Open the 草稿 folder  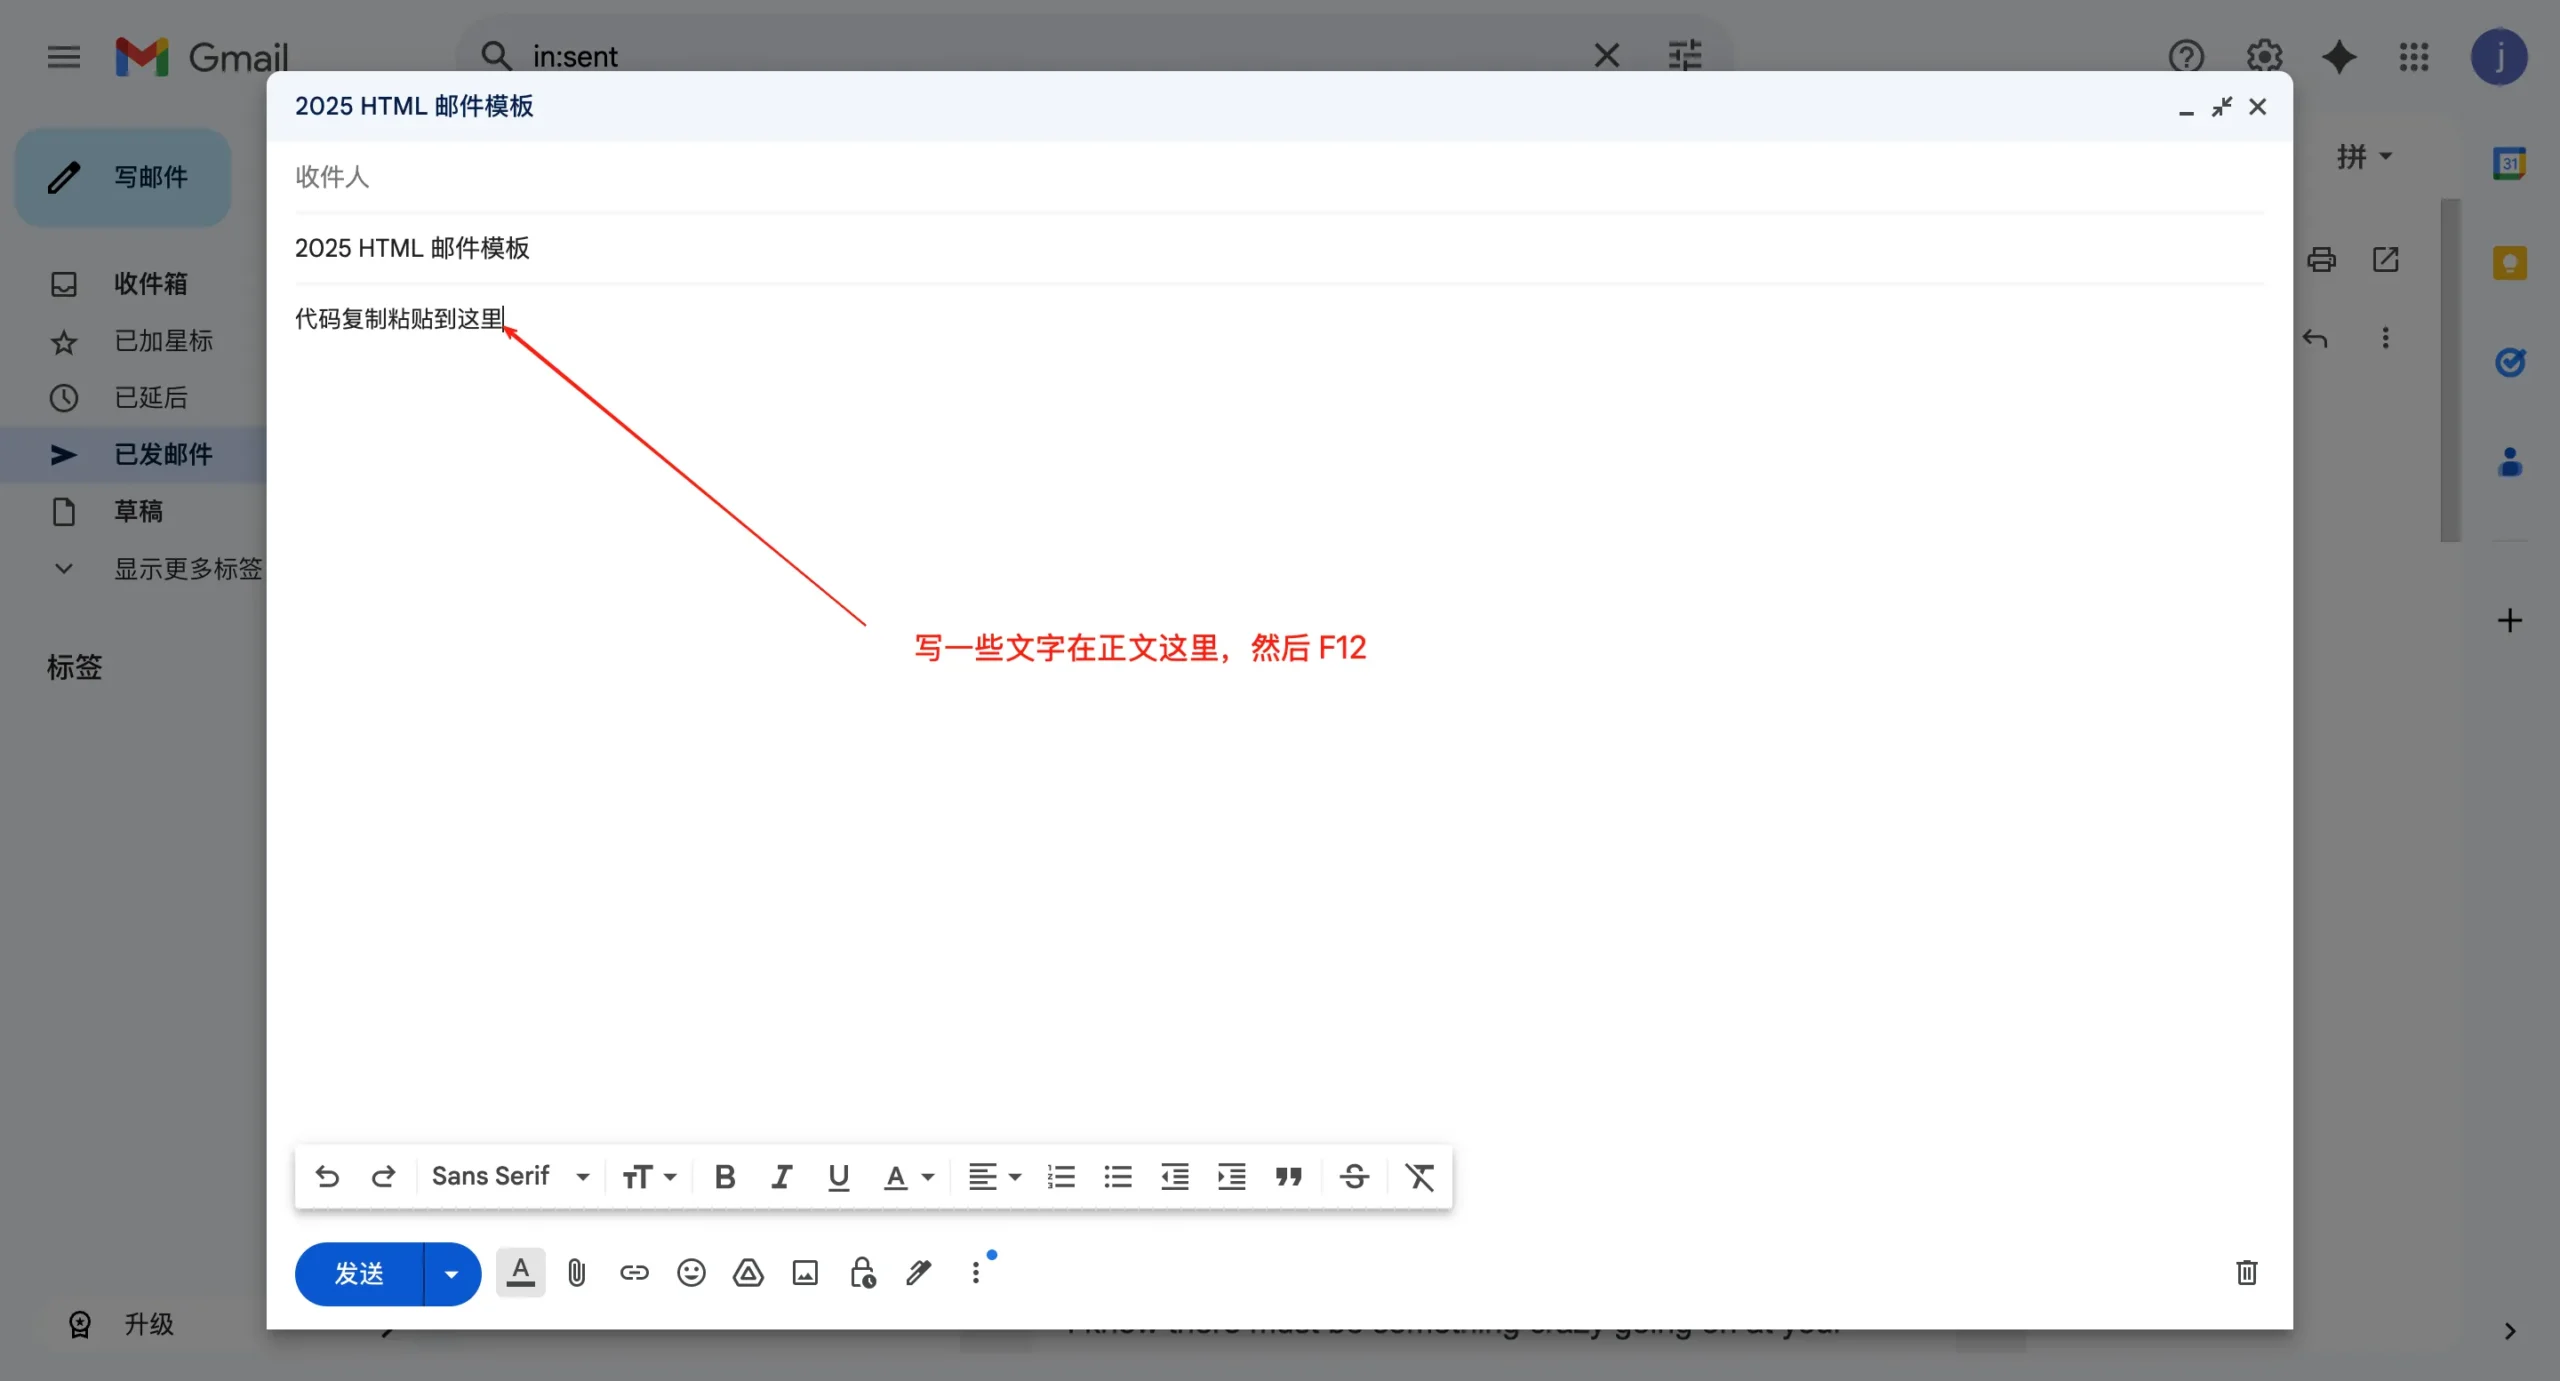click(139, 511)
